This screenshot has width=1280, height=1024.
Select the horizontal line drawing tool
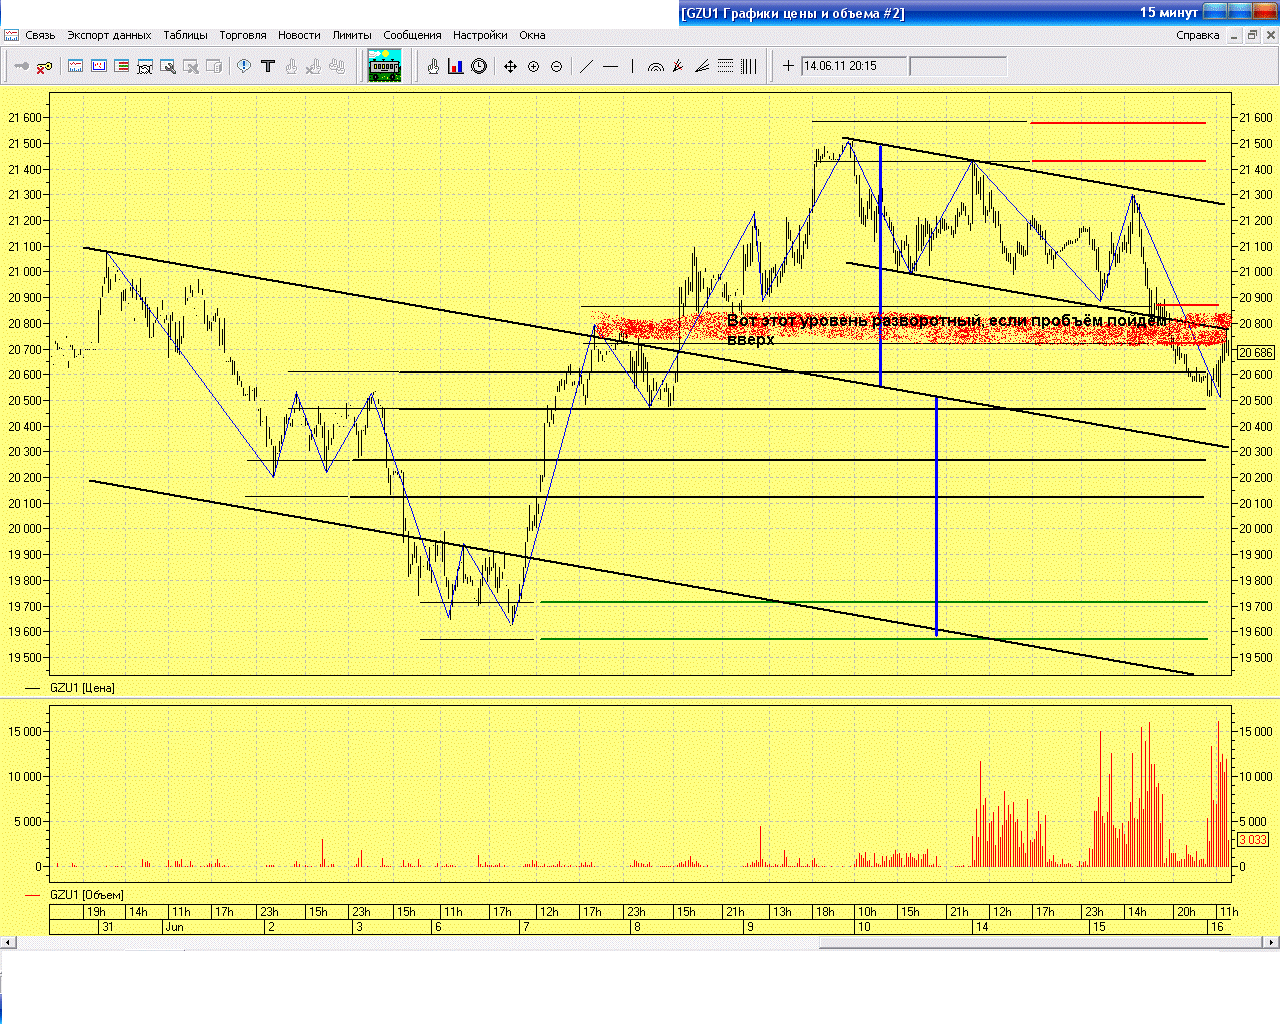(610, 67)
